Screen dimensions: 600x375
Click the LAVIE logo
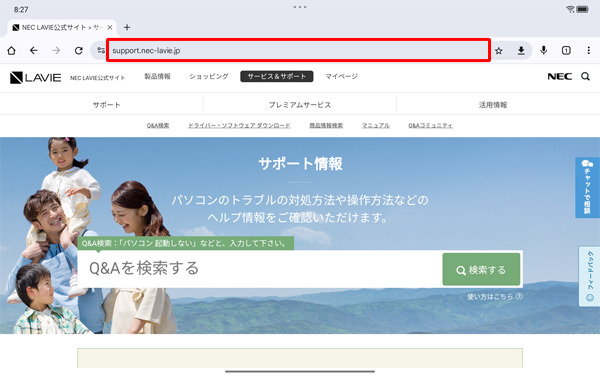tap(35, 77)
